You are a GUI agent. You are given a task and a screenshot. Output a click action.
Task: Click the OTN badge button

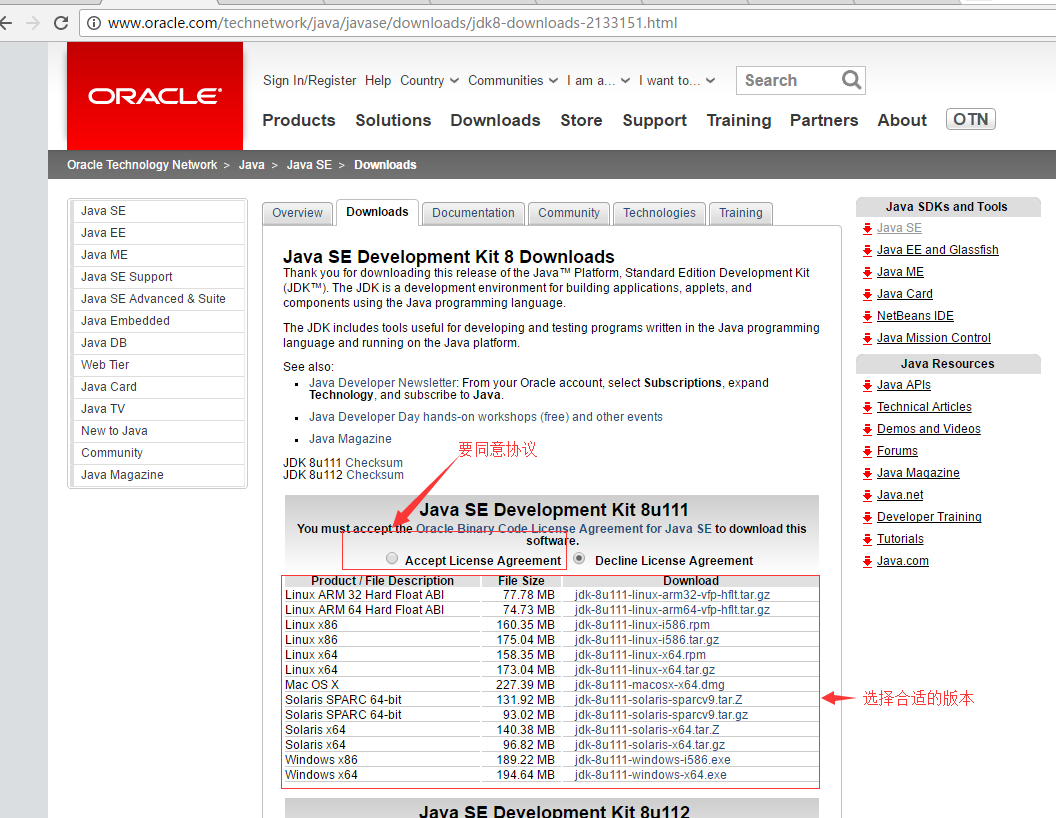pos(970,119)
